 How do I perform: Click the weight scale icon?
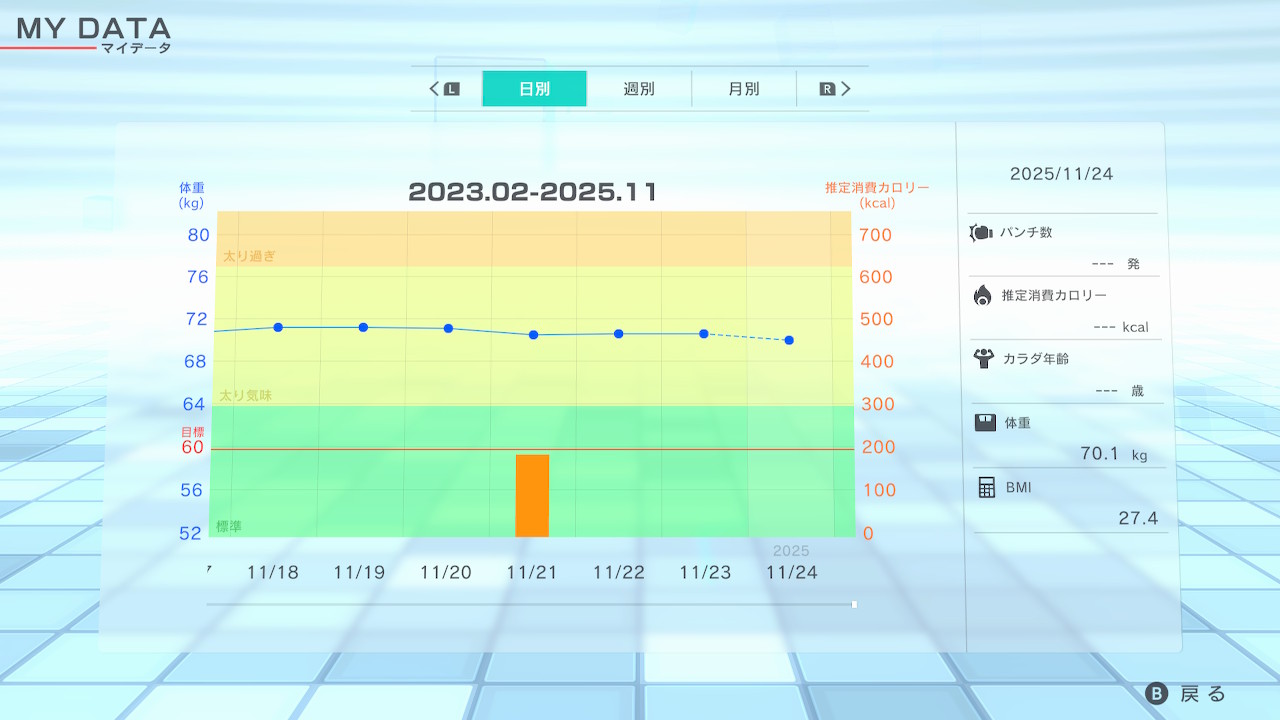[x=985, y=423]
